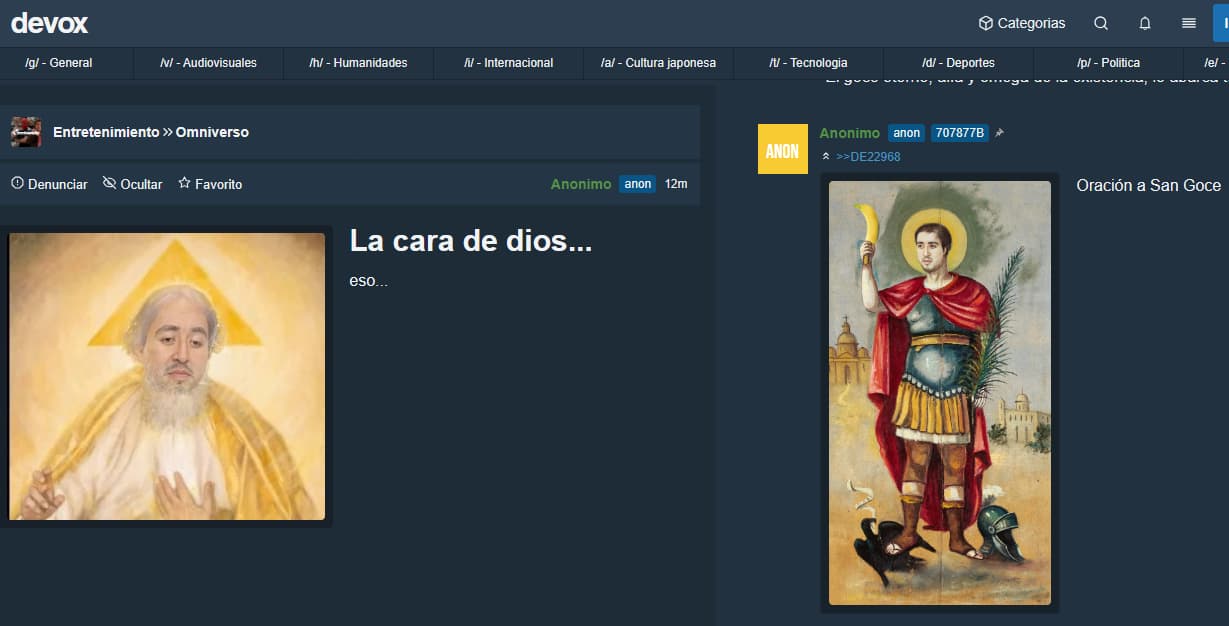Report the thread with Denunciar
The width and height of the screenshot is (1229, 626).
point(49,184)
